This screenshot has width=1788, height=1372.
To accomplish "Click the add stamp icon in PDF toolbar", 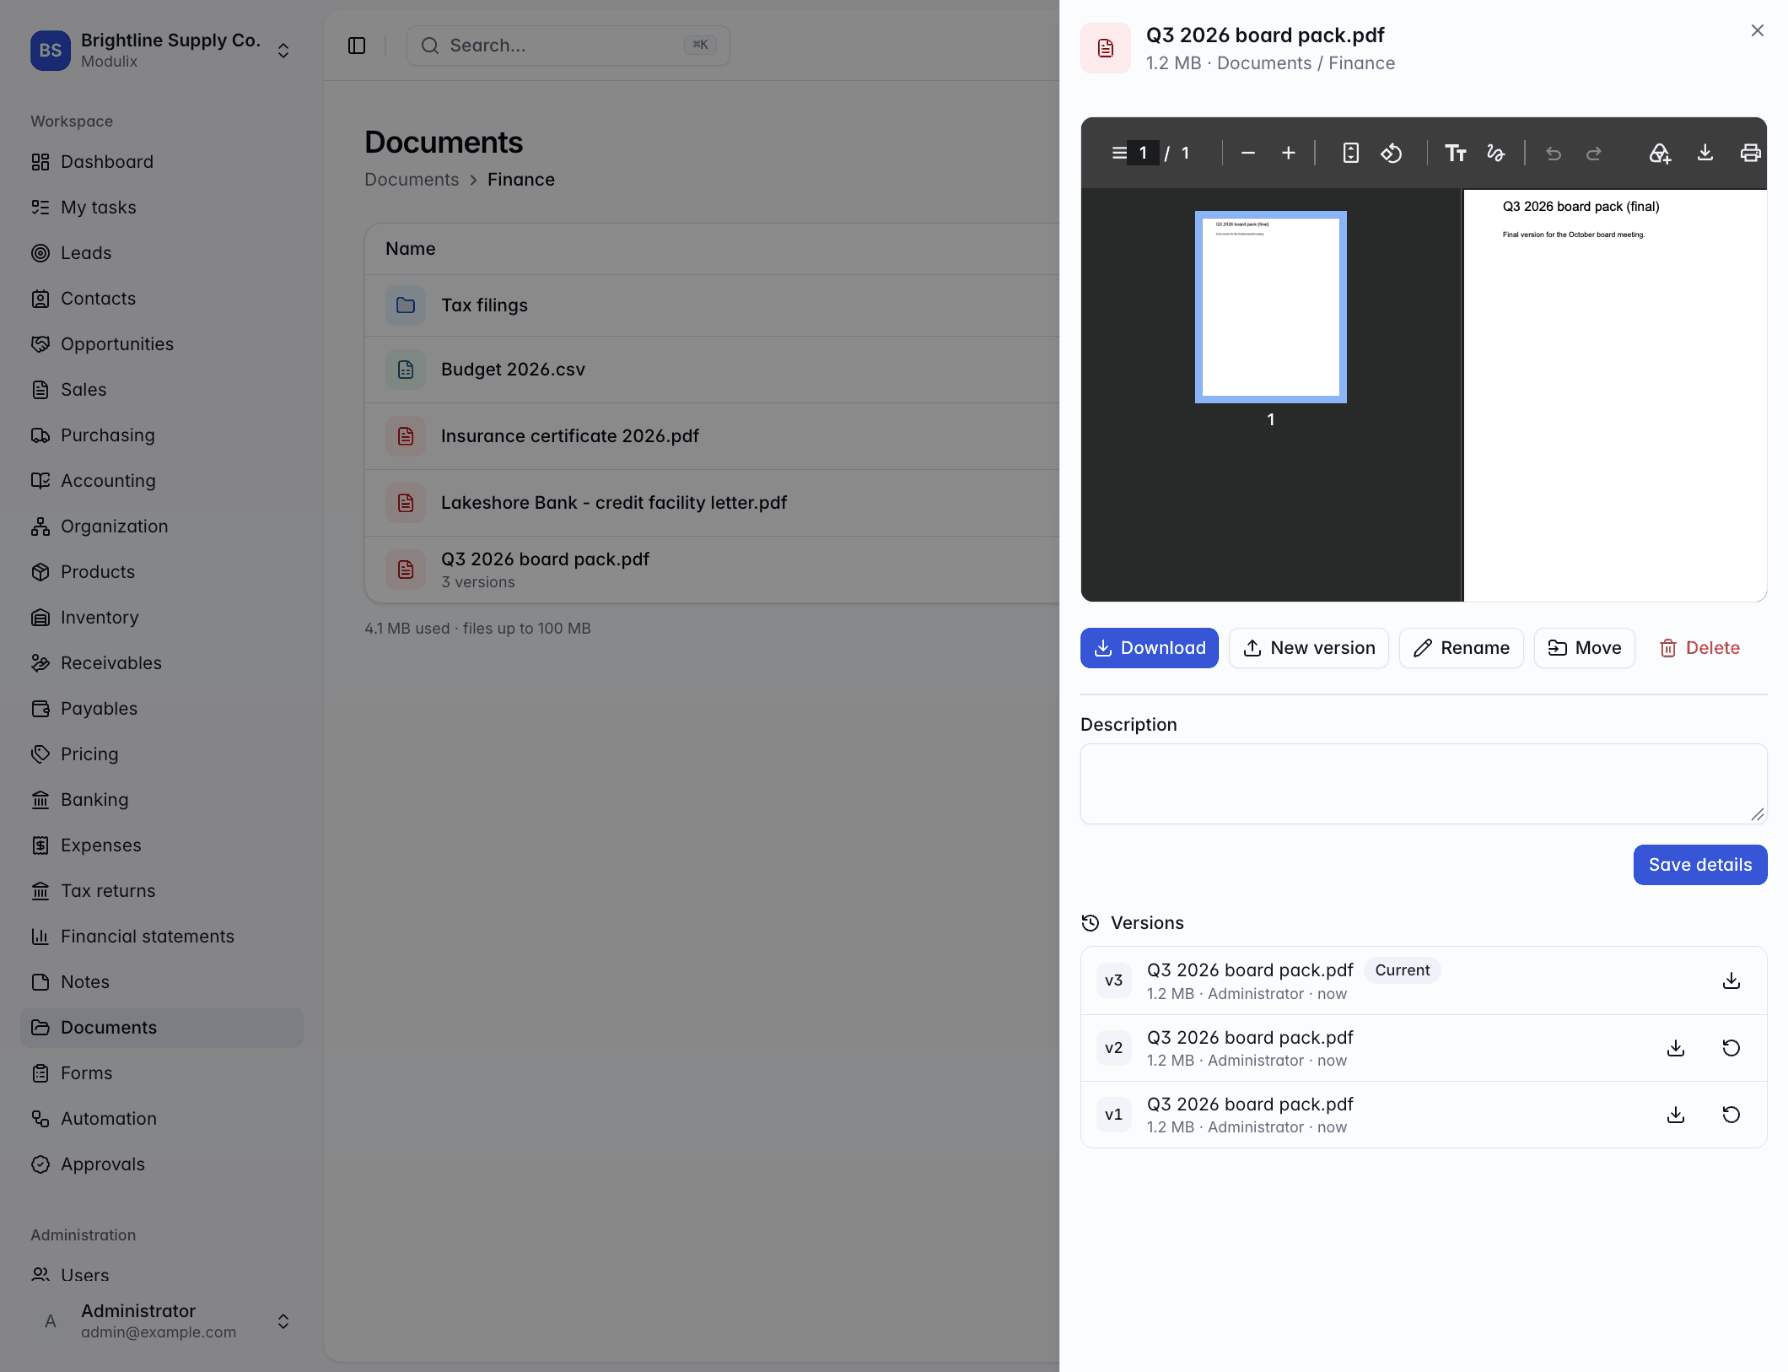I will [1660, 153].
